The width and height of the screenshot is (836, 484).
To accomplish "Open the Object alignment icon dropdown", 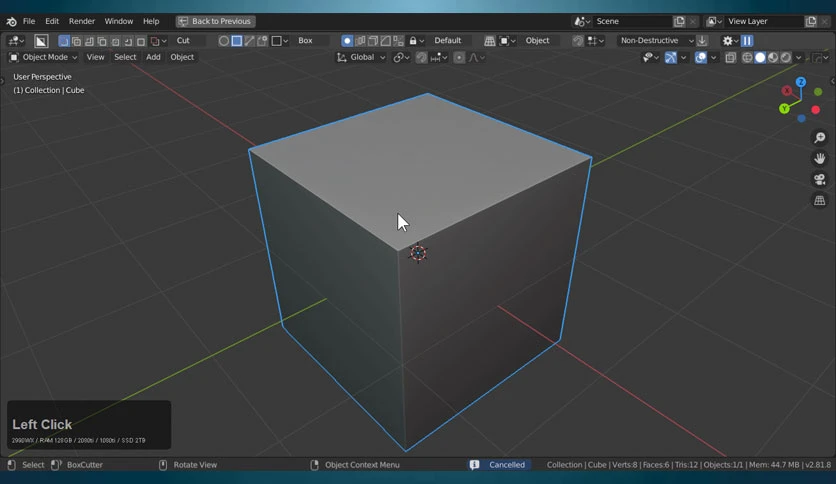I will pyautogui.click(x=508, y=41).
